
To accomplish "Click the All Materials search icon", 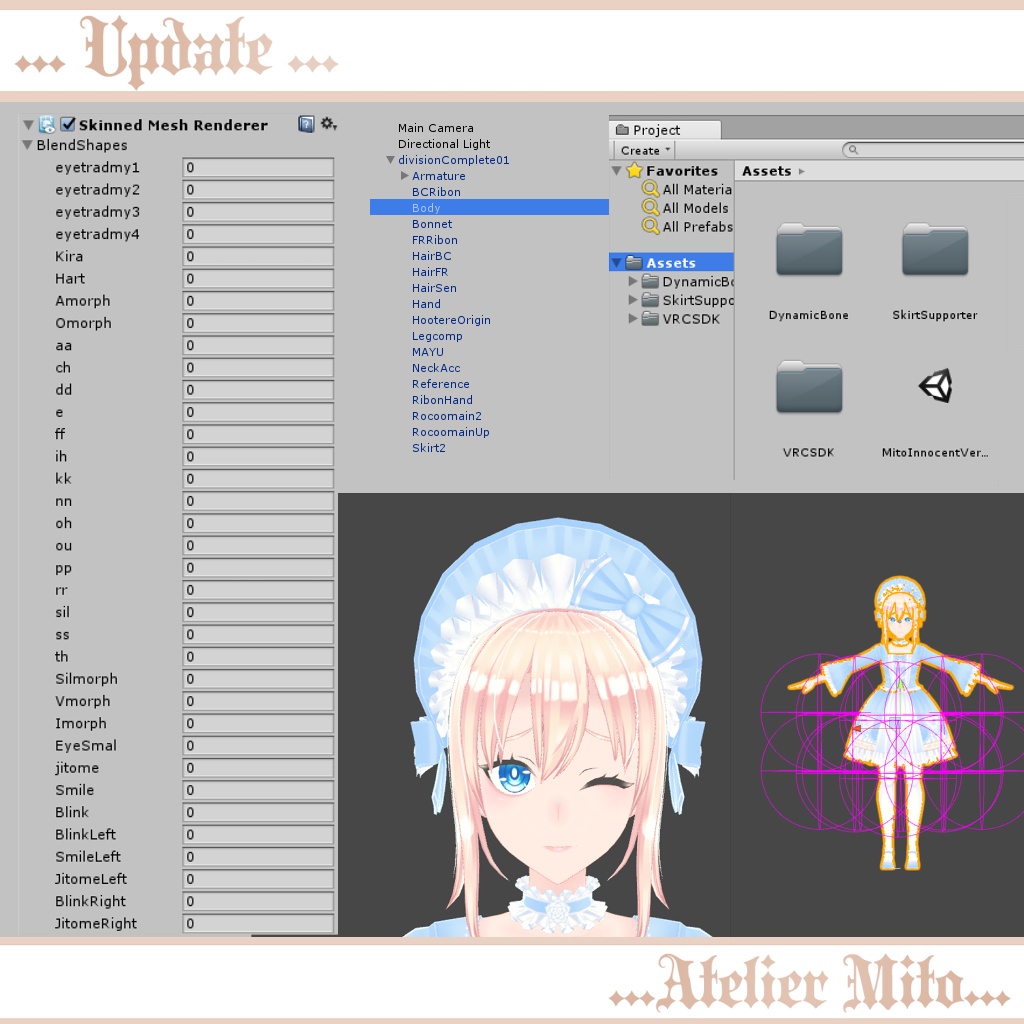I will (650, 189).
